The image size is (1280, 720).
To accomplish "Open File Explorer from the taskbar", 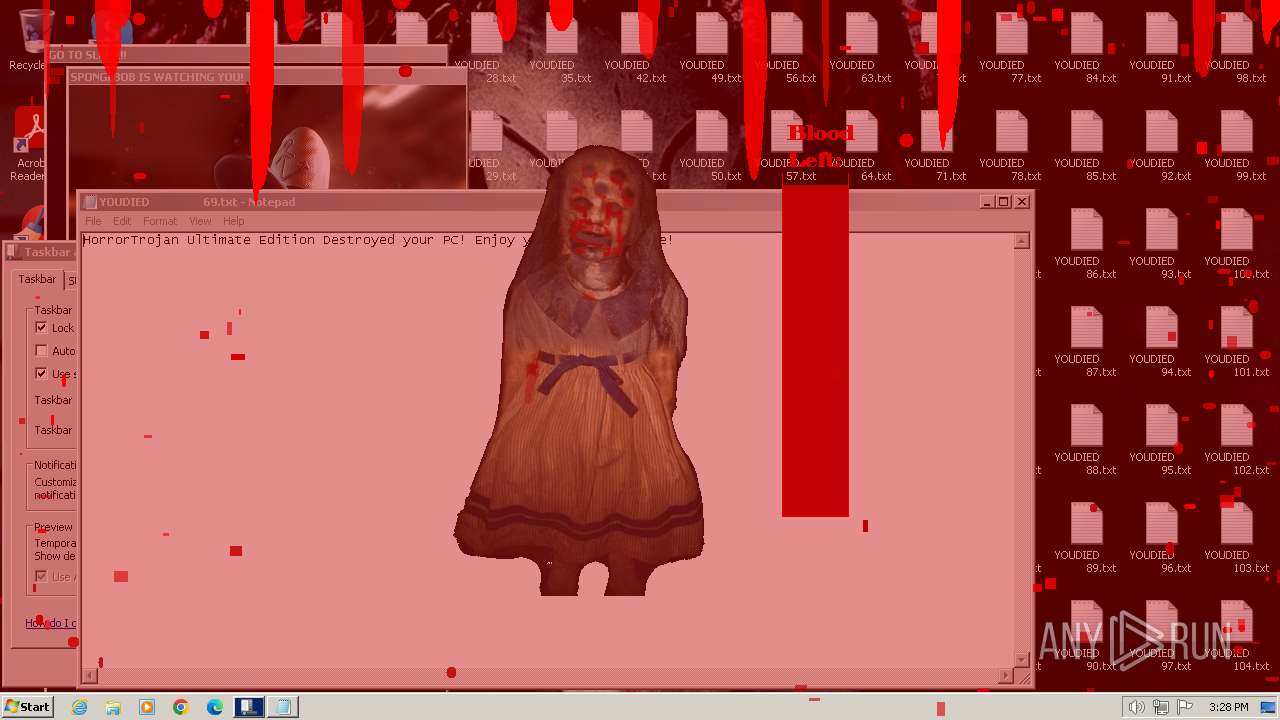I will (113, 707).
